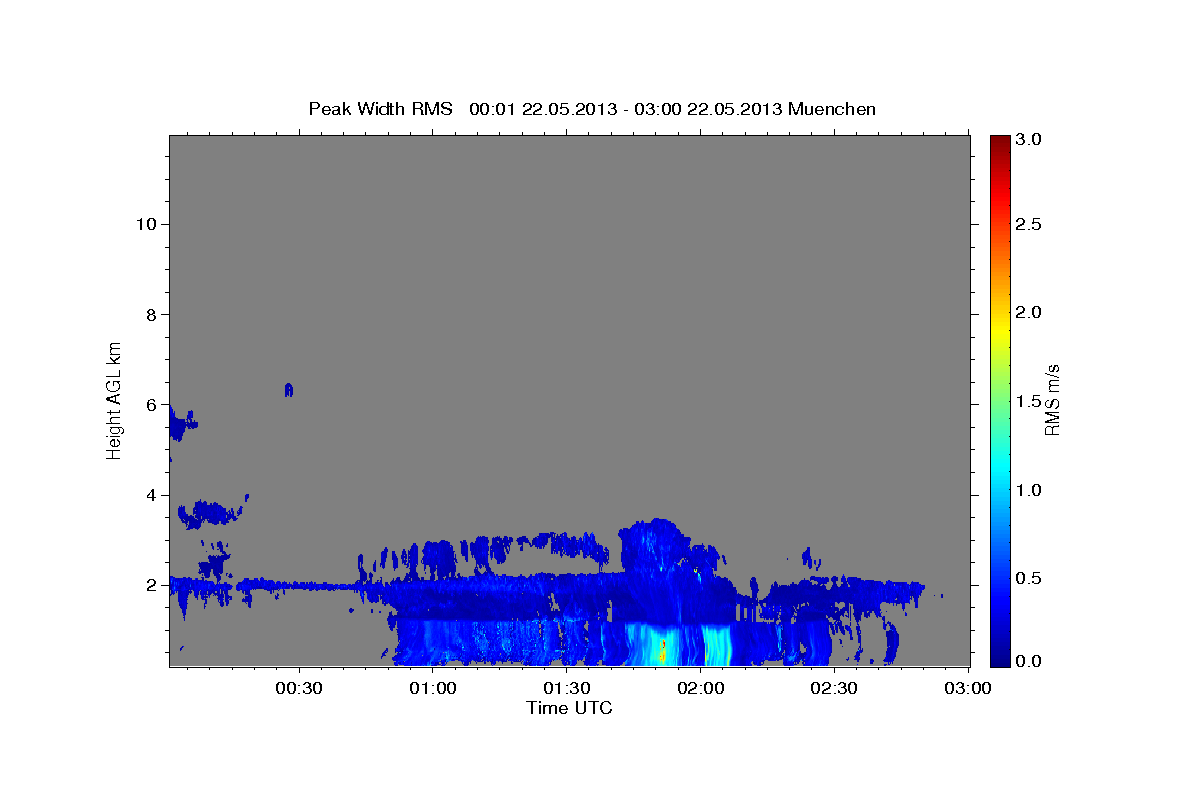Click the plot title 'Peak Width RMS'

pyautogui.click(x=380, y=109)
